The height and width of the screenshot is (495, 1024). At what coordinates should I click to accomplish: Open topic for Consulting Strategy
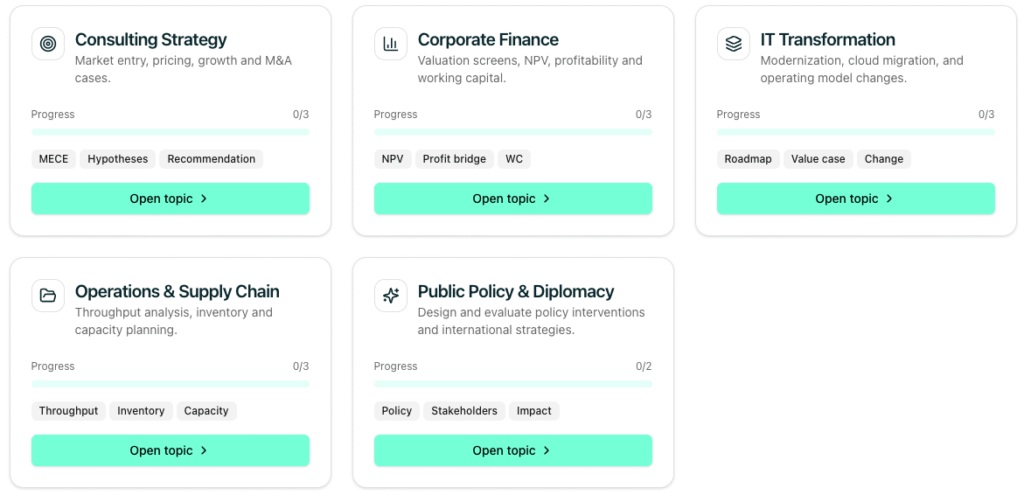(170, 199)
